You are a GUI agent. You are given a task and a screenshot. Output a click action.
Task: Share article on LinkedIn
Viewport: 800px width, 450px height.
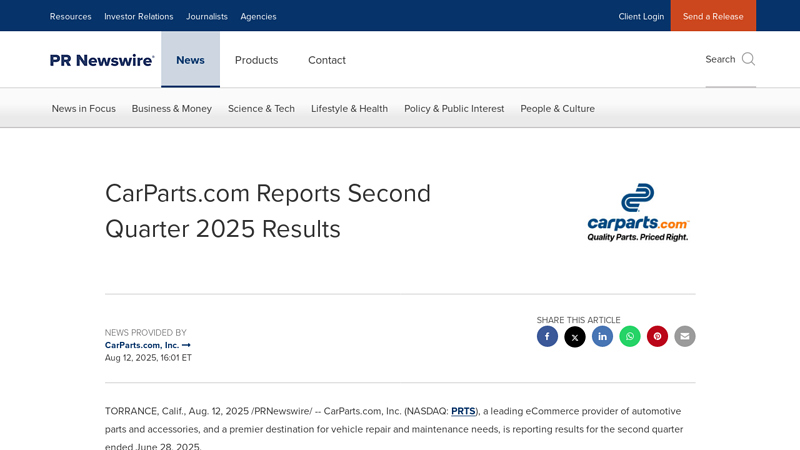pyautogui.click(x=602, y=336)
